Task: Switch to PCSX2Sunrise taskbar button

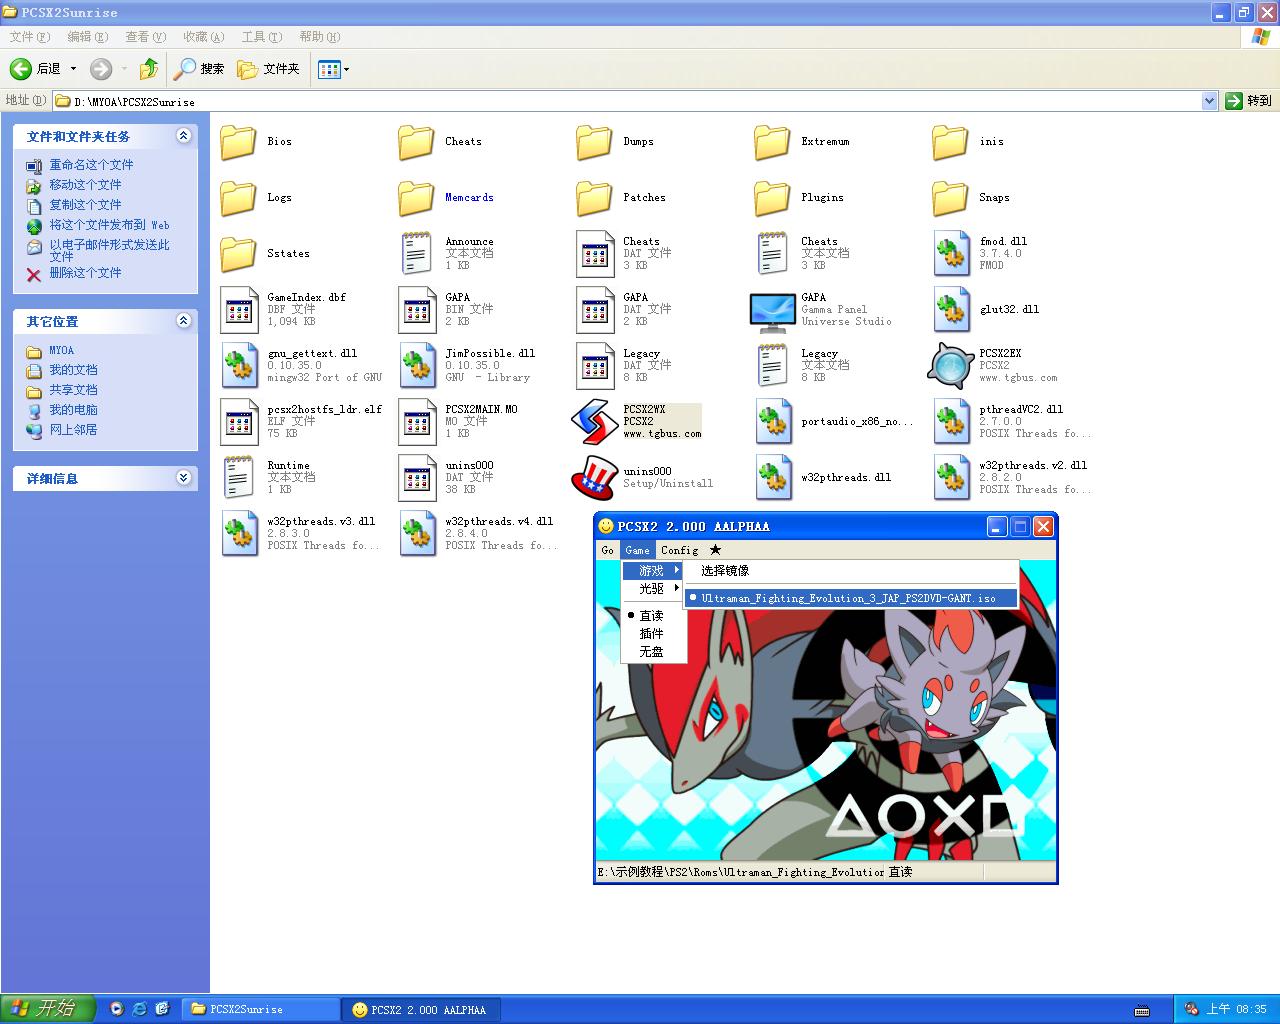Action: coord(261,1010)
